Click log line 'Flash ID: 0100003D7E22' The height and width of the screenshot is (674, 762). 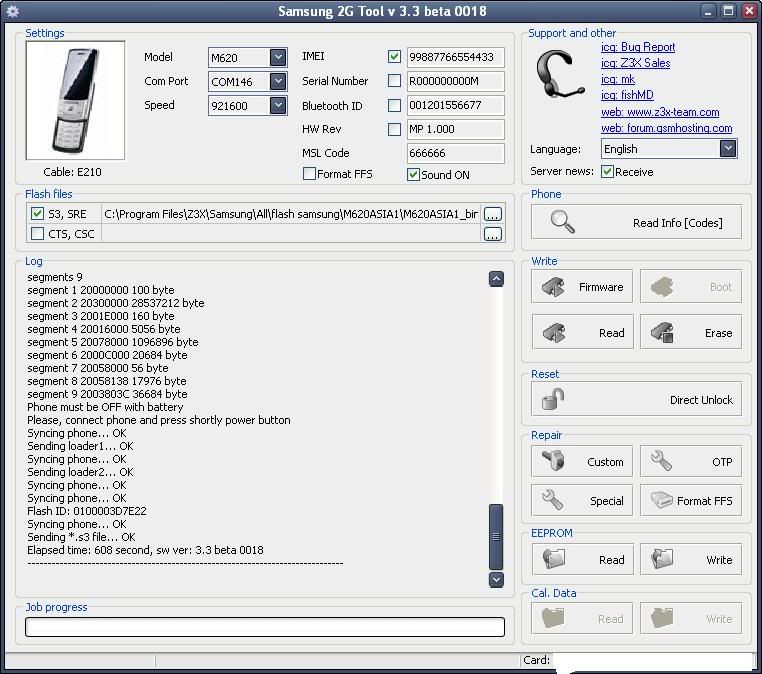click(x=87, y=511)
